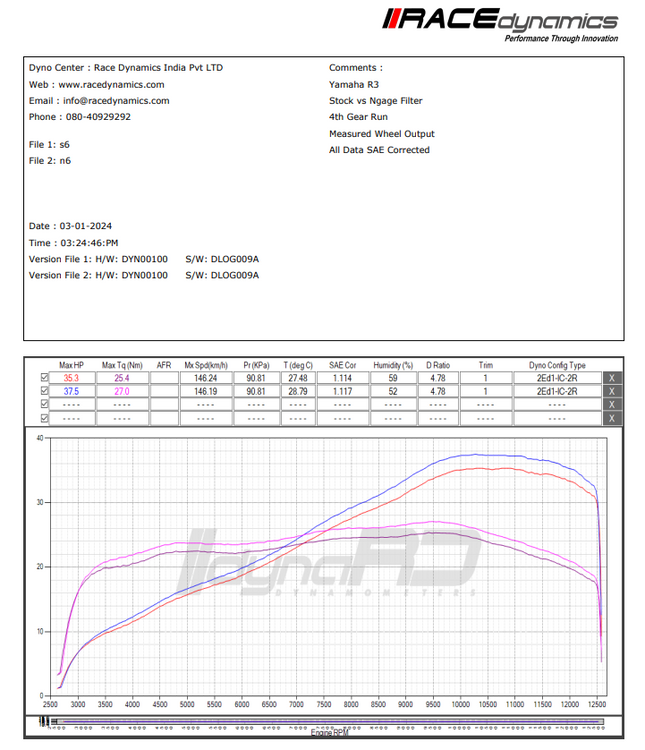Select the 4.78 D Ratio cell in the 37.5 HP row
The image size is (645, 750).
coord(438,391)
